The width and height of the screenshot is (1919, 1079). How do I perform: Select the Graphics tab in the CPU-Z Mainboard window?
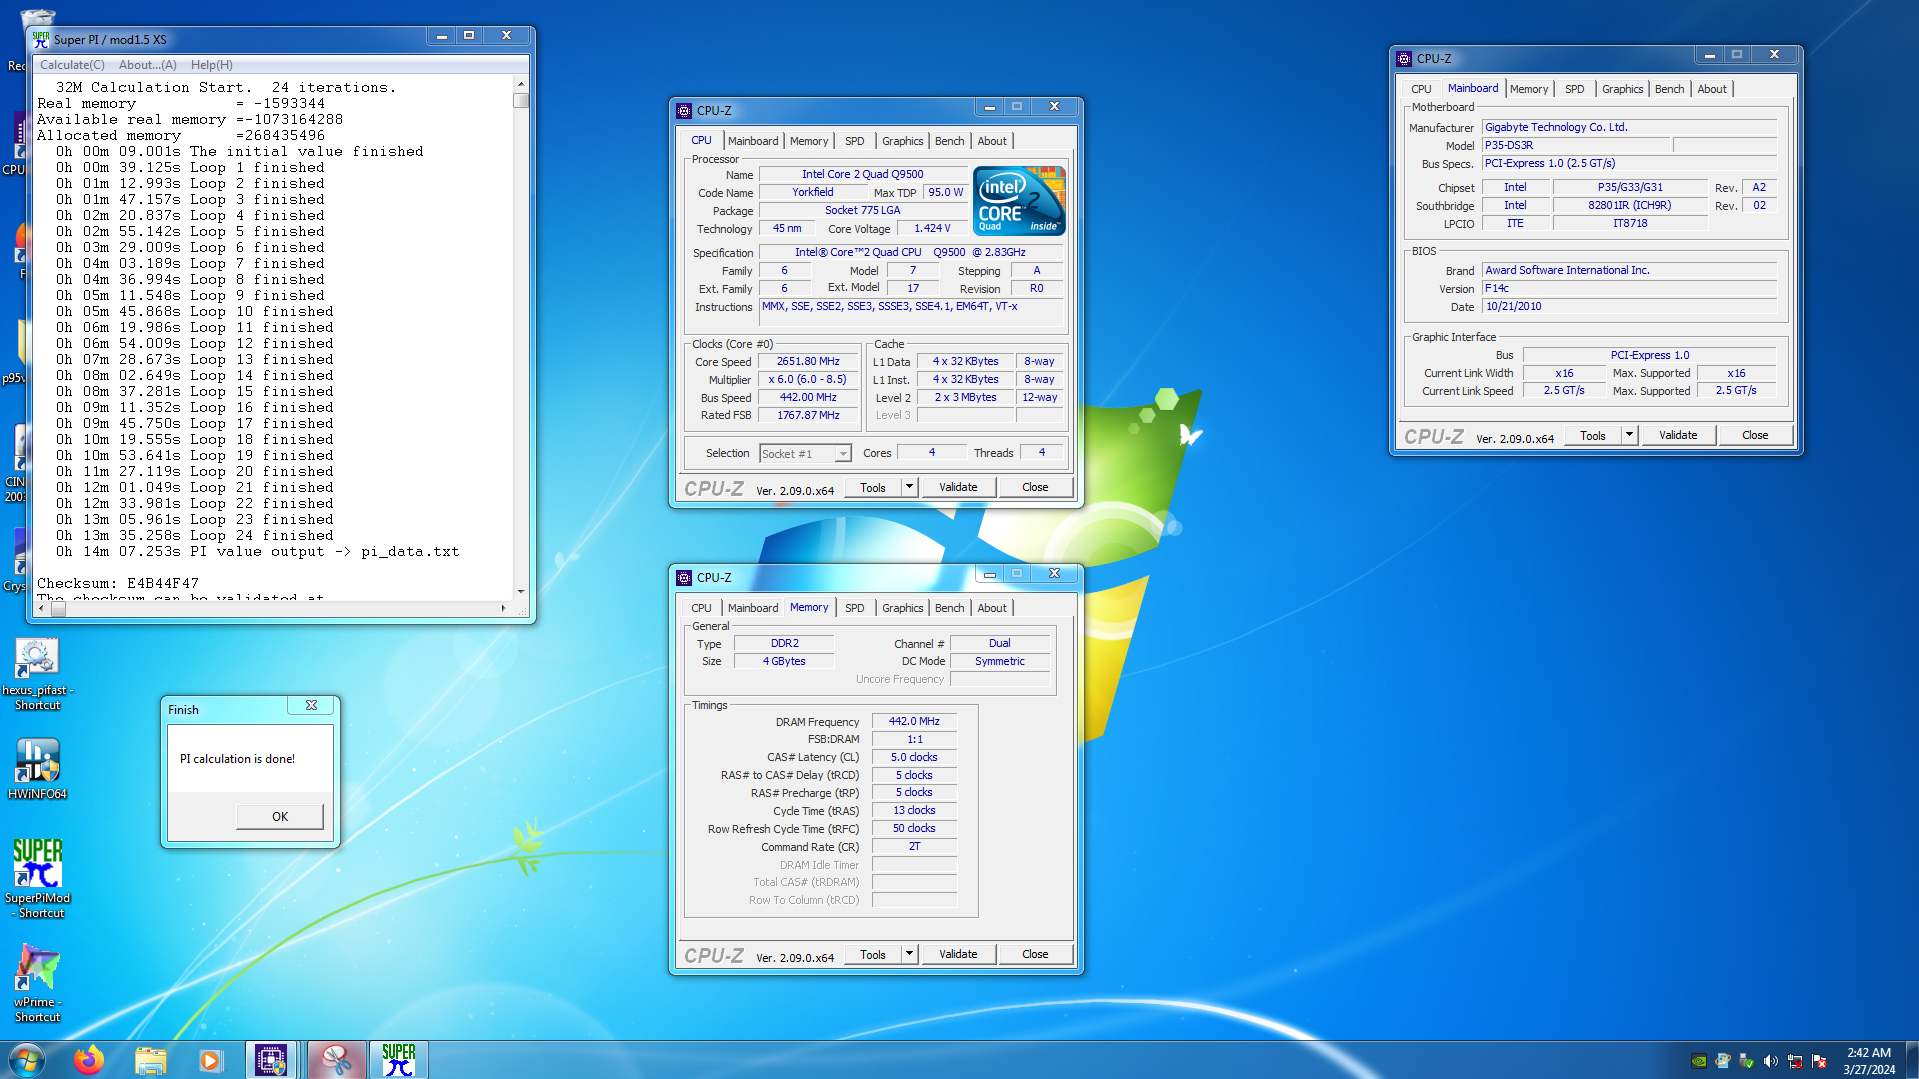1622,89
